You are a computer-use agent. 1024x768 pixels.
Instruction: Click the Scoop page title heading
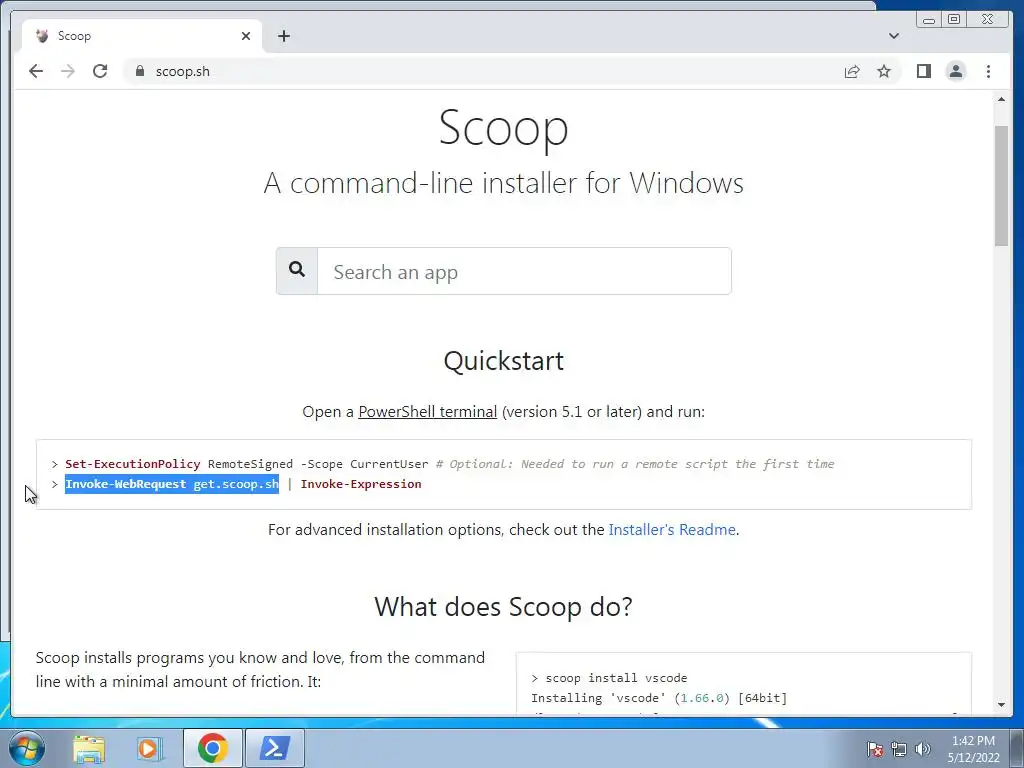(504, 128)
